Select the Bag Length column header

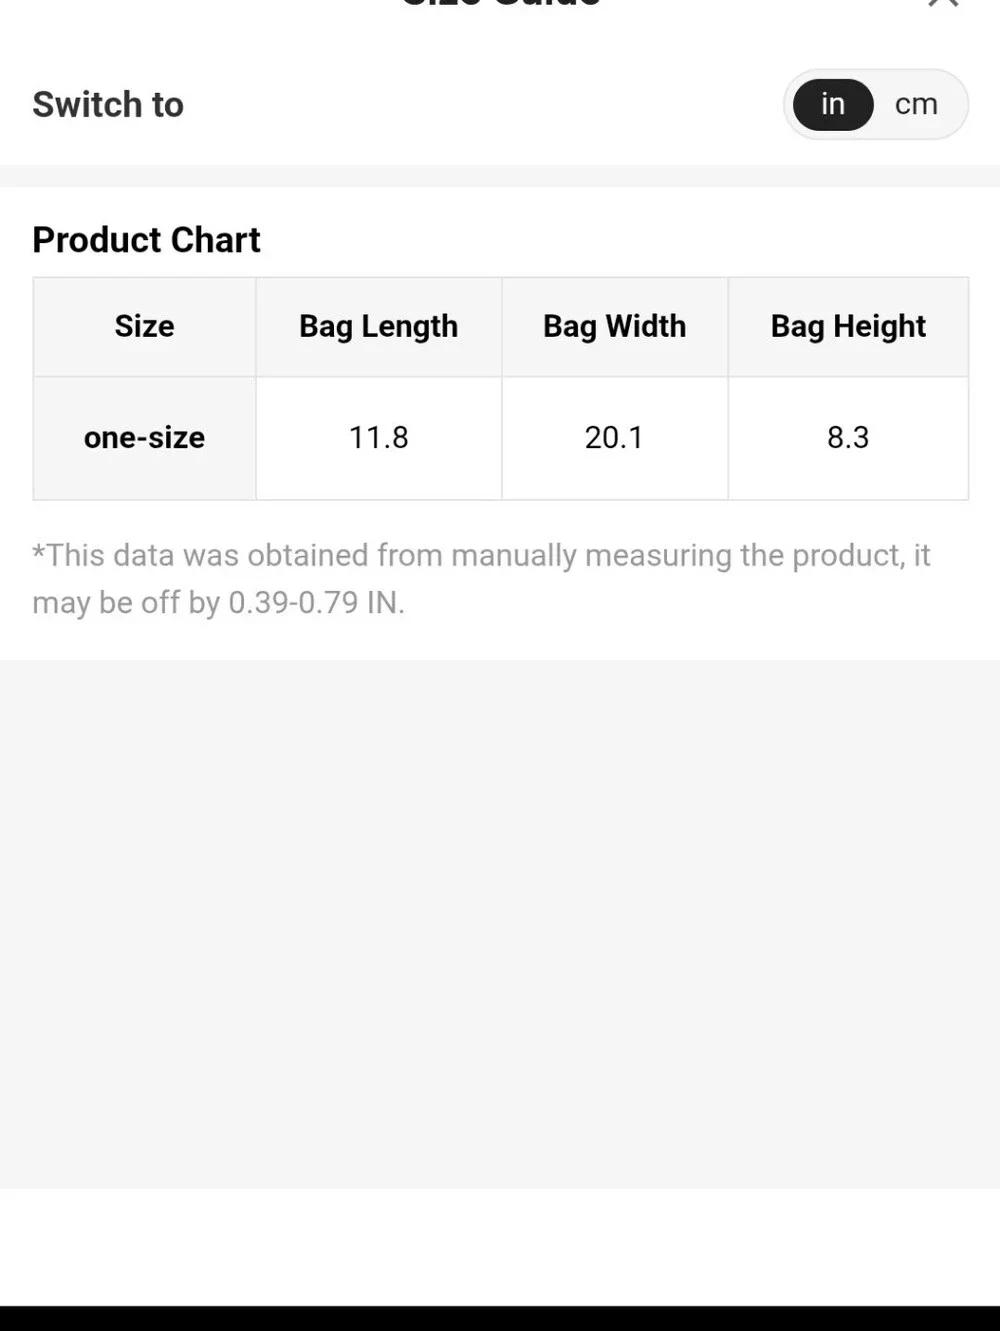point(378,326)
